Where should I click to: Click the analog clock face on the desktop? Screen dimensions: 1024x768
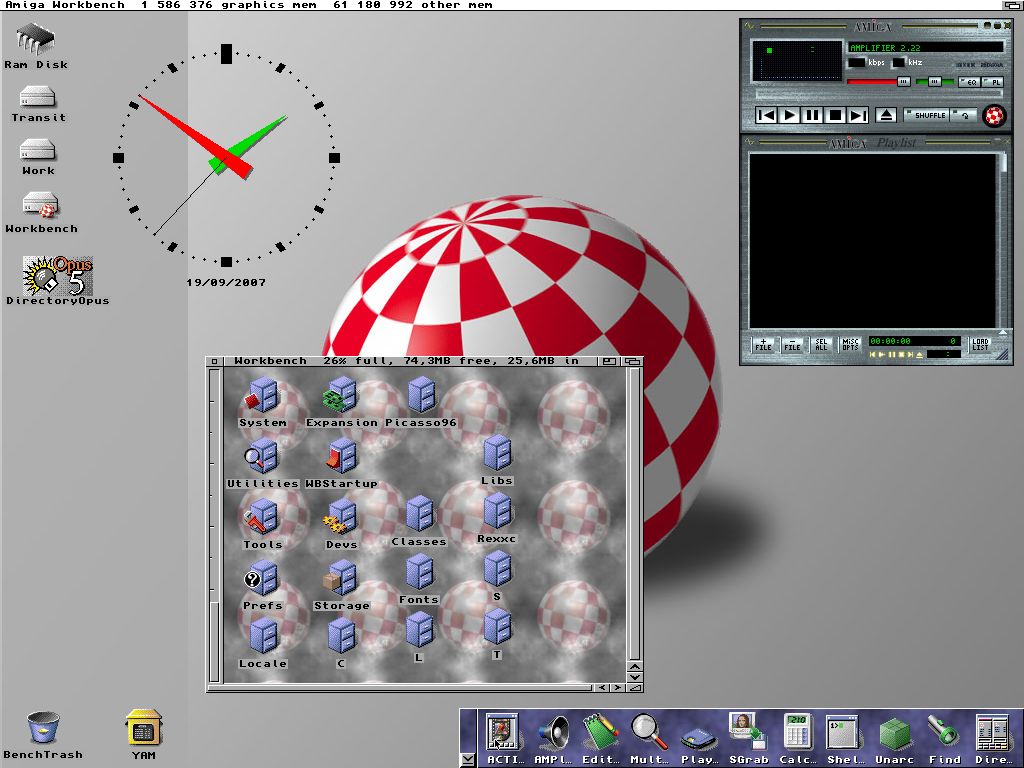pos(226,157)
